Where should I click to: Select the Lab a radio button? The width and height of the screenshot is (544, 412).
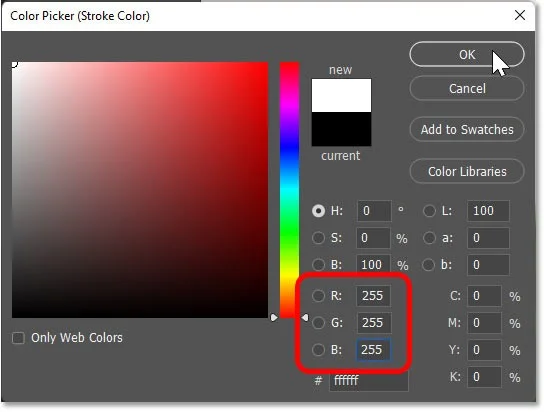tap(429, 238)
